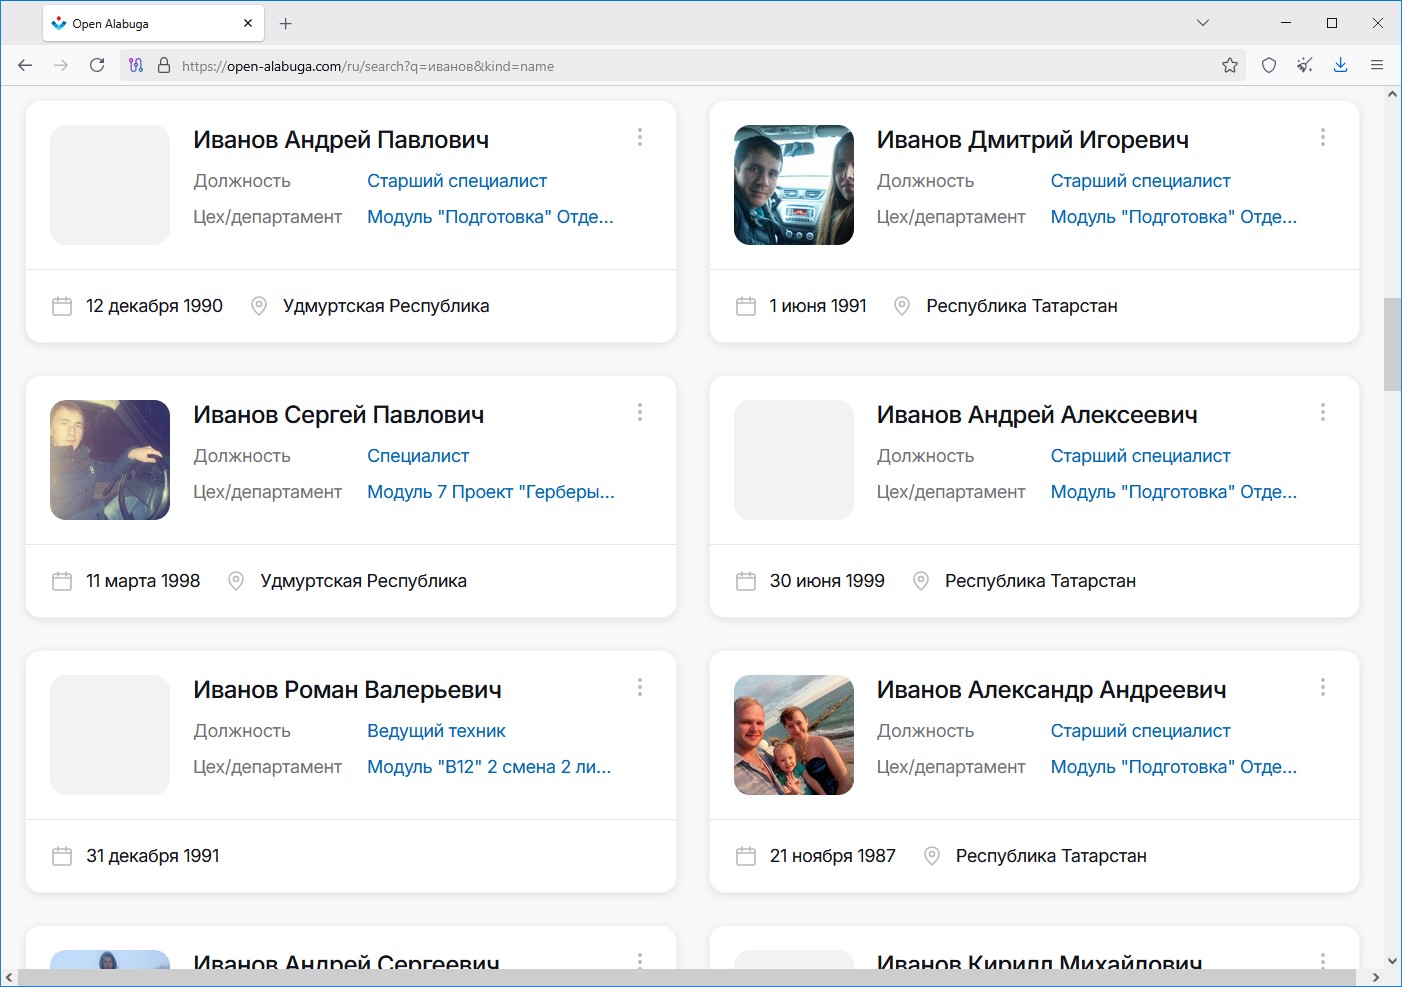This screenshot has width=1402, height=987.
Task: Open Иванов Андрей Павлович's department link
Action: point(490,217)
